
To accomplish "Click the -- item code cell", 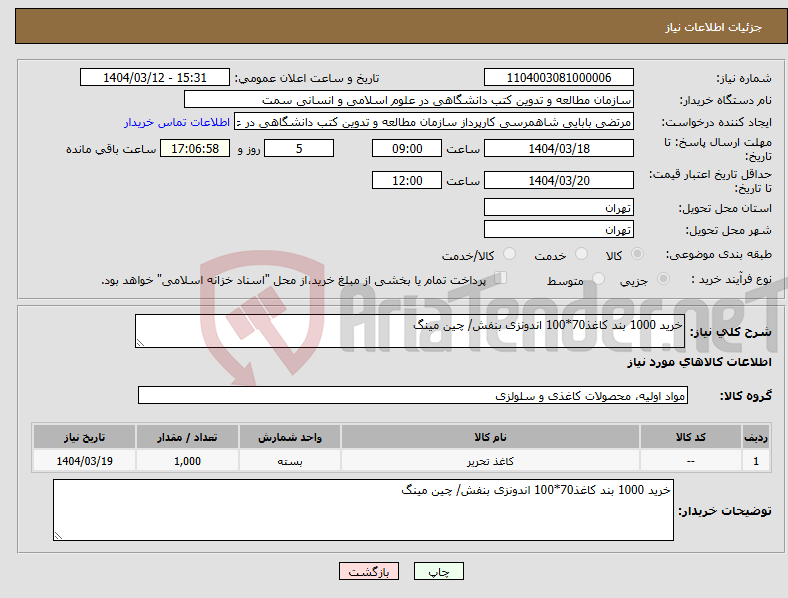I will (691, 461).
